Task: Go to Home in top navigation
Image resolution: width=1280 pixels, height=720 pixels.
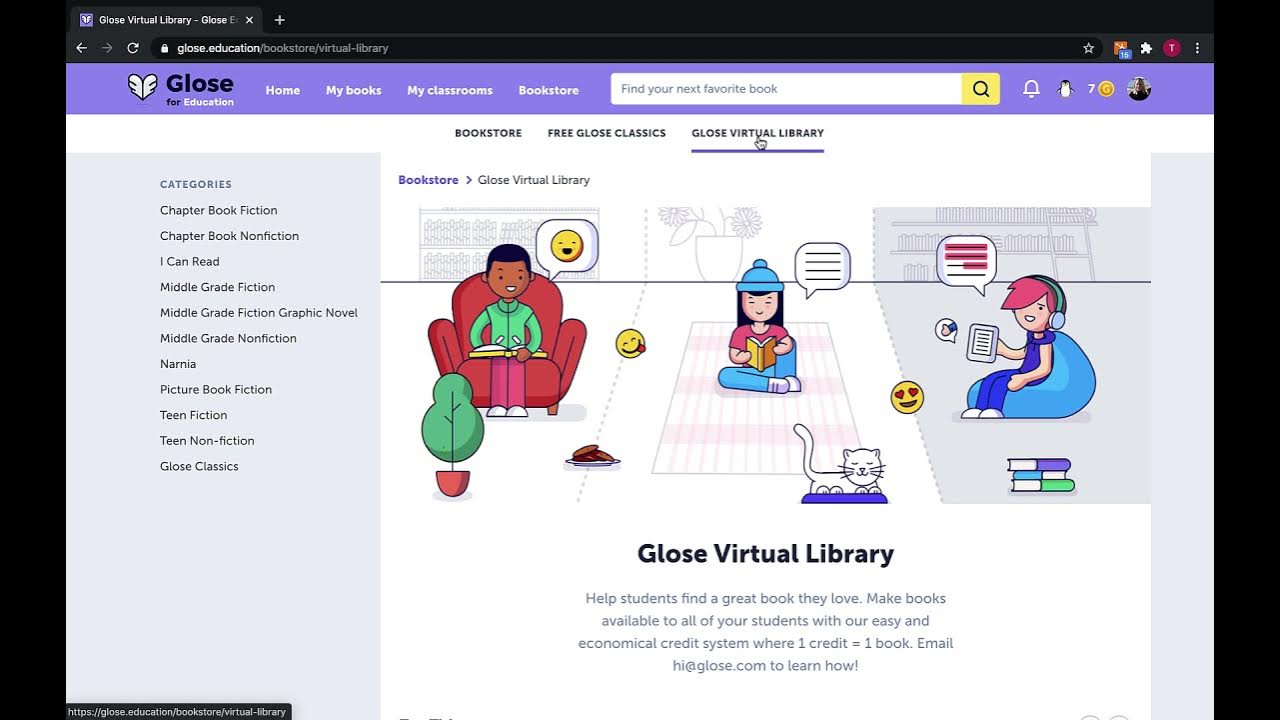Action: coord(283,90)
